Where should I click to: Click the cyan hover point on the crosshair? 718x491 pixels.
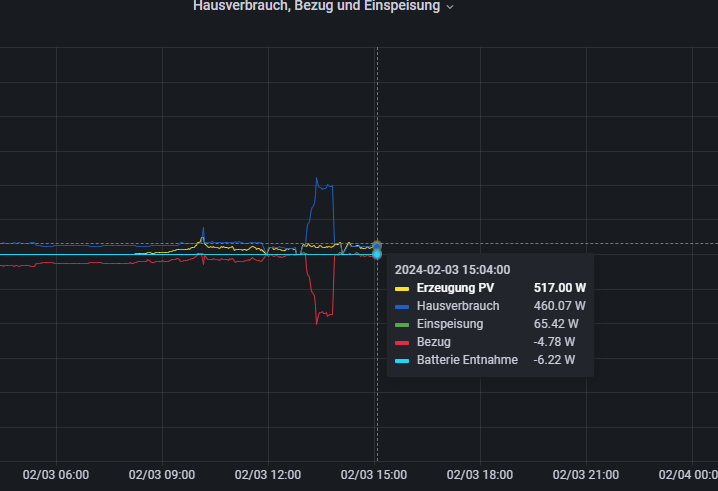tap(377, 254)
